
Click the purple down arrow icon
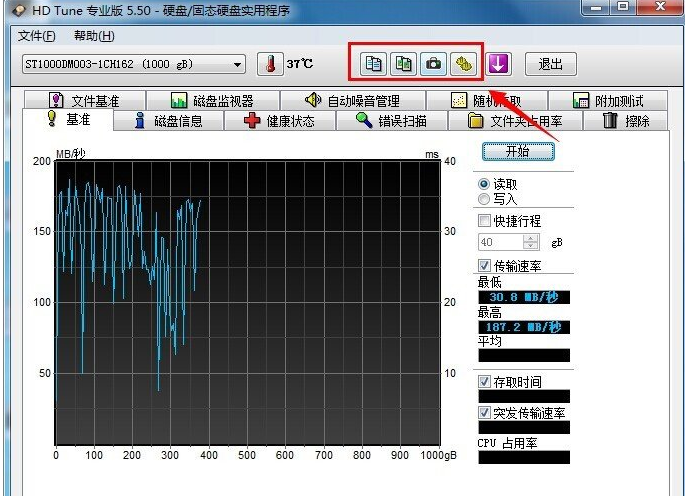[499, 64]
